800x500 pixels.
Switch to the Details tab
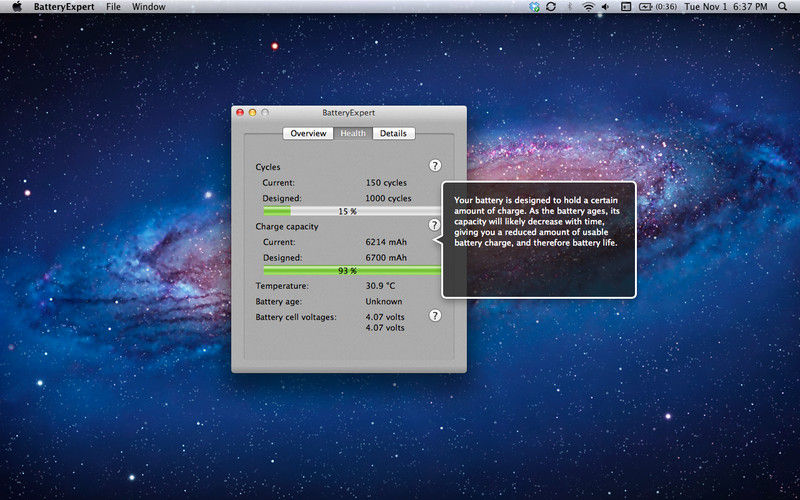tap(393, 133)
